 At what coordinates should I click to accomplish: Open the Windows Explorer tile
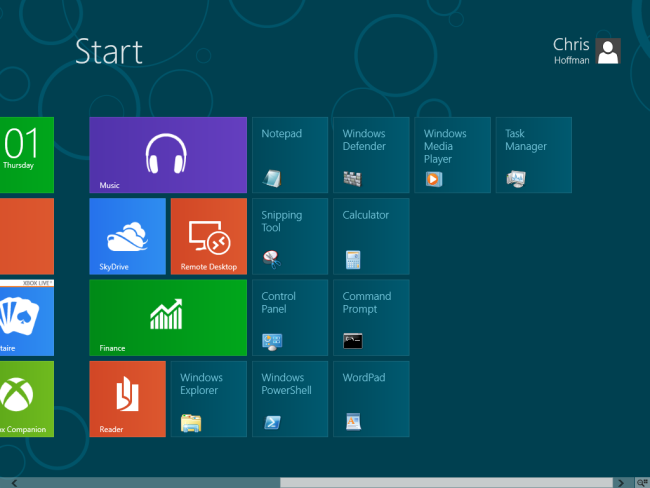pyautogui.click(x=209, y=399)
